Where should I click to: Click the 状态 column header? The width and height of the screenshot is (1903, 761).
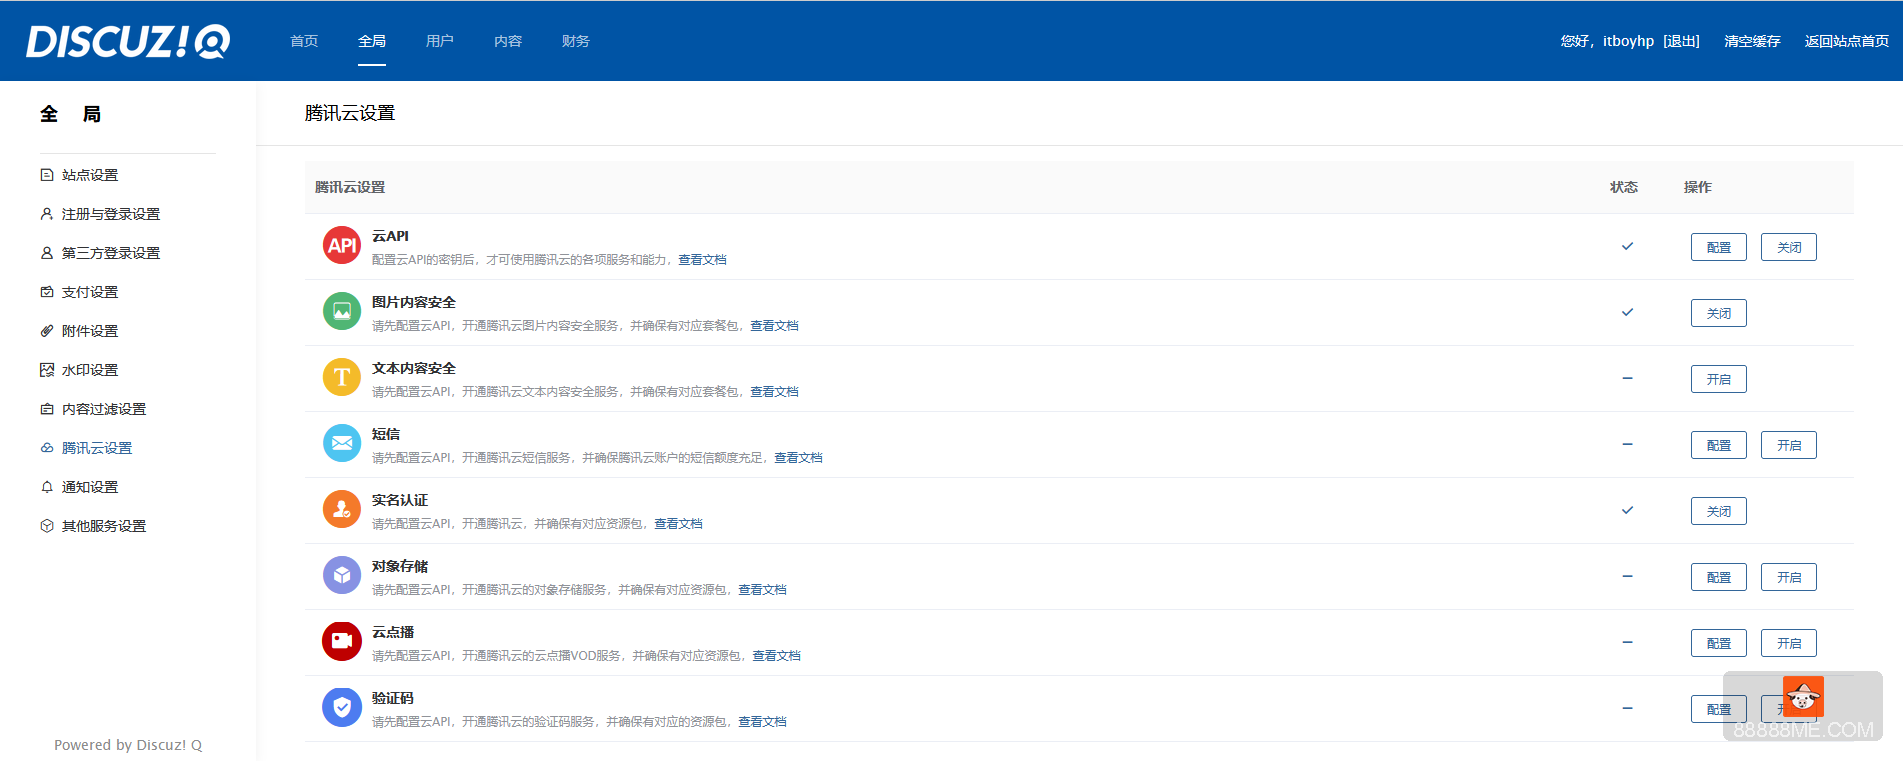coord(1624,187)
